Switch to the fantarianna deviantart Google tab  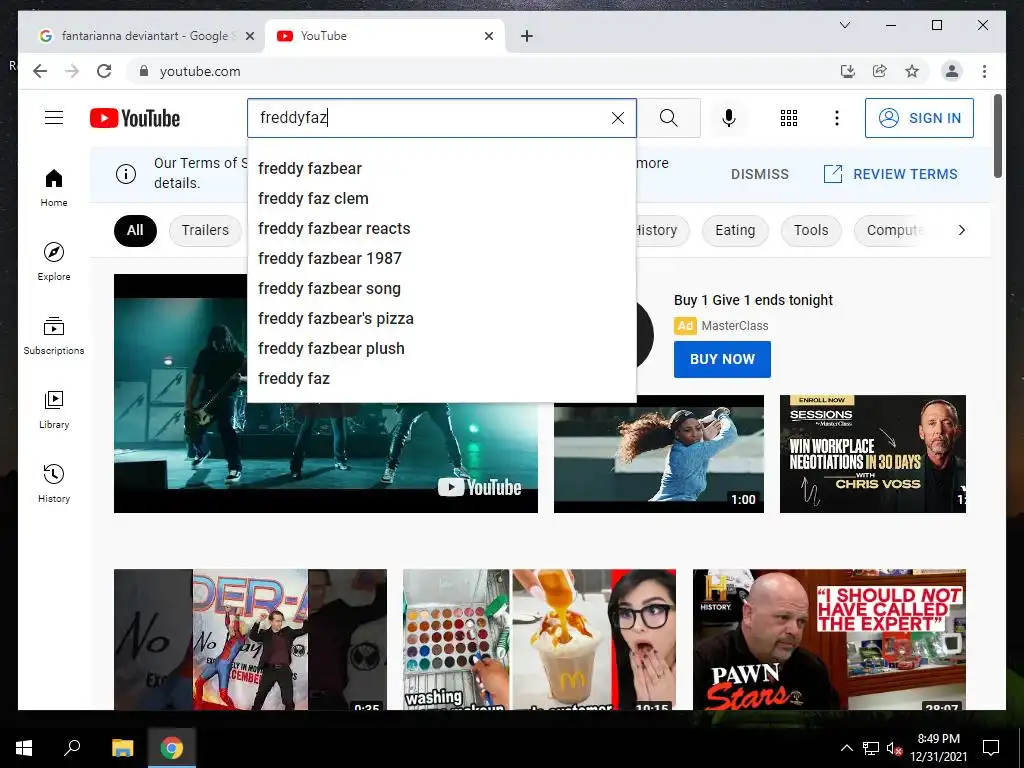pyautogui.click(x=145, y=36)
